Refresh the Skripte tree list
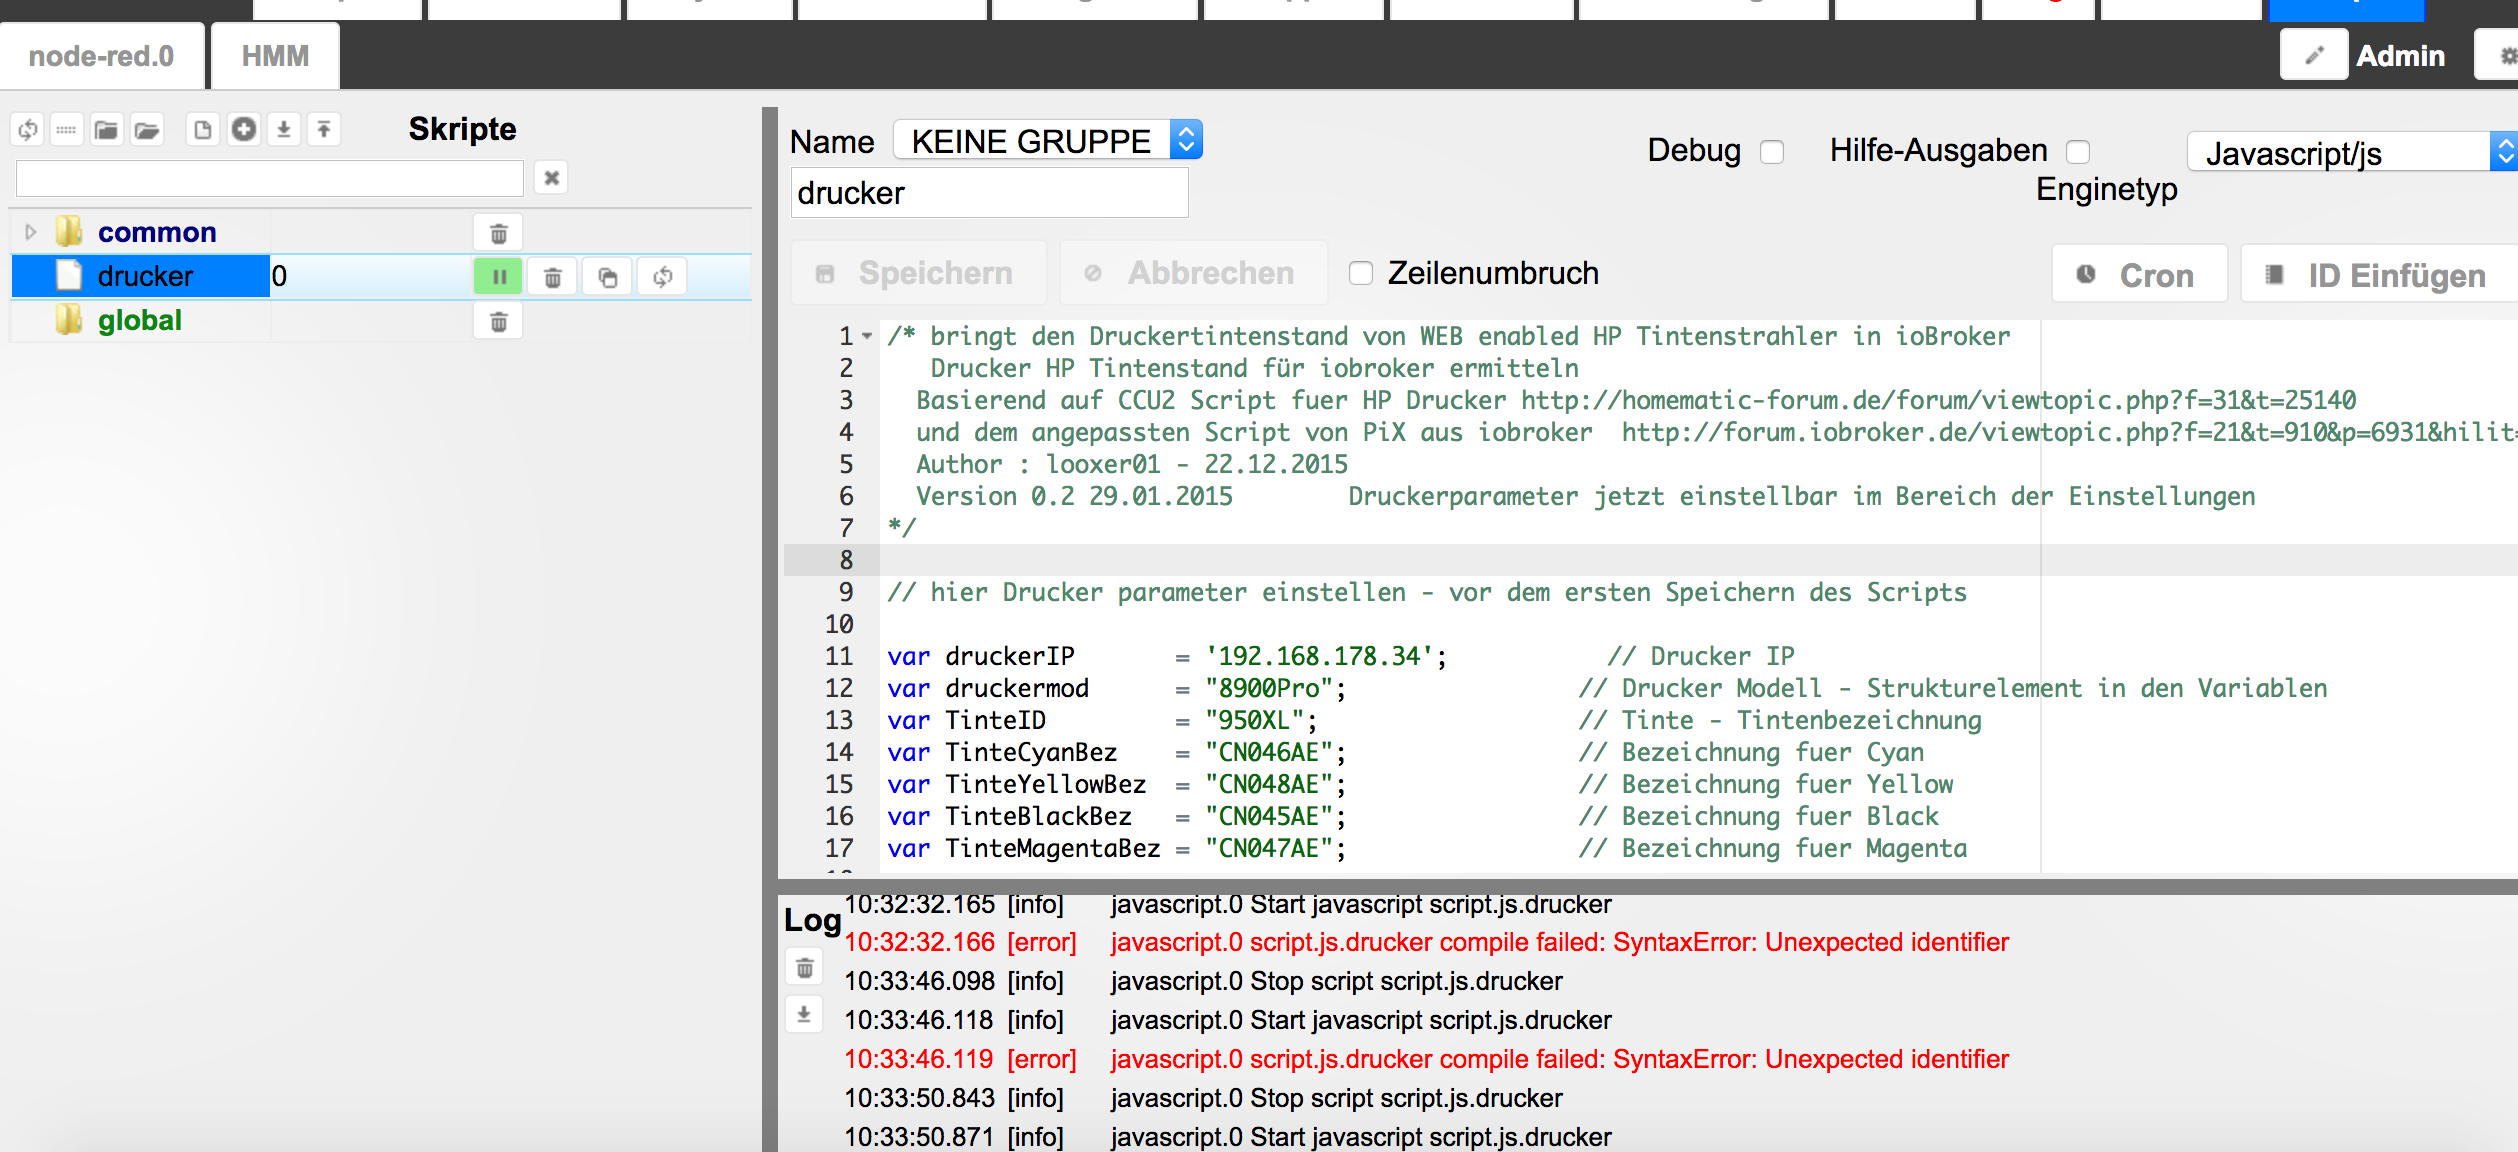2518x1152 pixels. (x=28, y=130)
